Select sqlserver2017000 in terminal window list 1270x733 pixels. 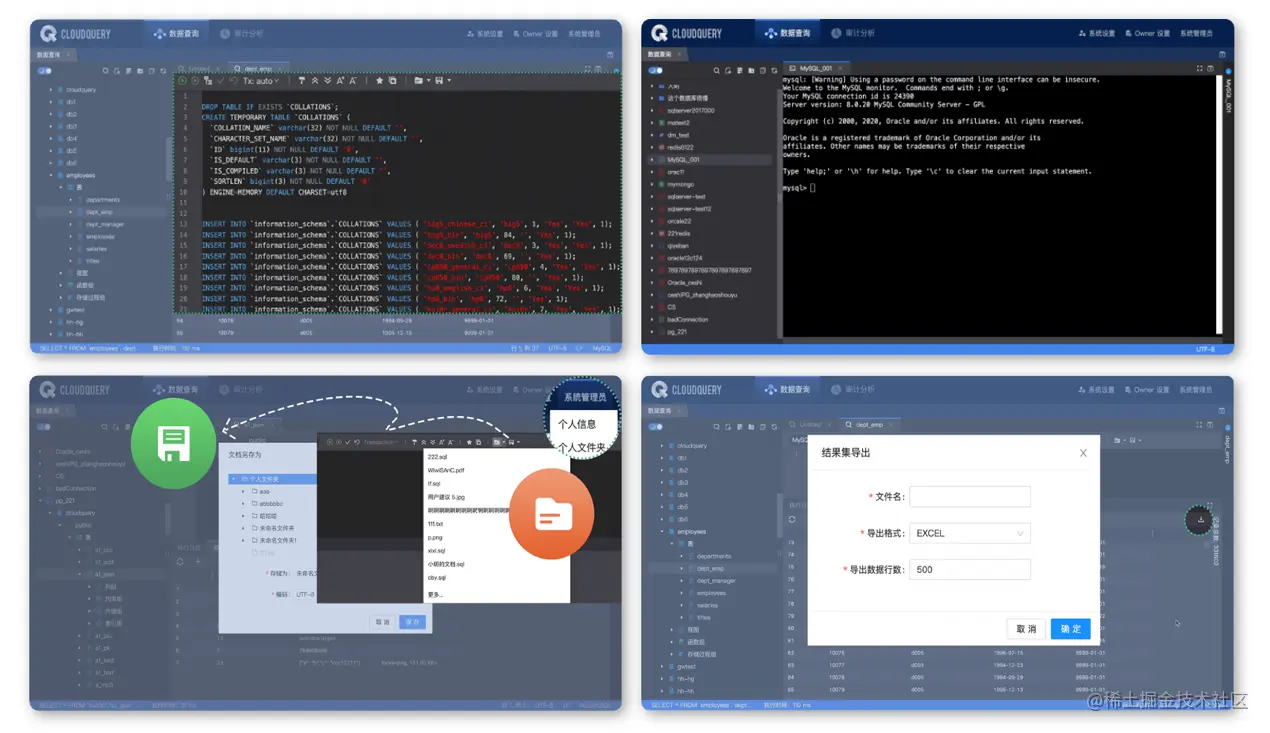691,110
